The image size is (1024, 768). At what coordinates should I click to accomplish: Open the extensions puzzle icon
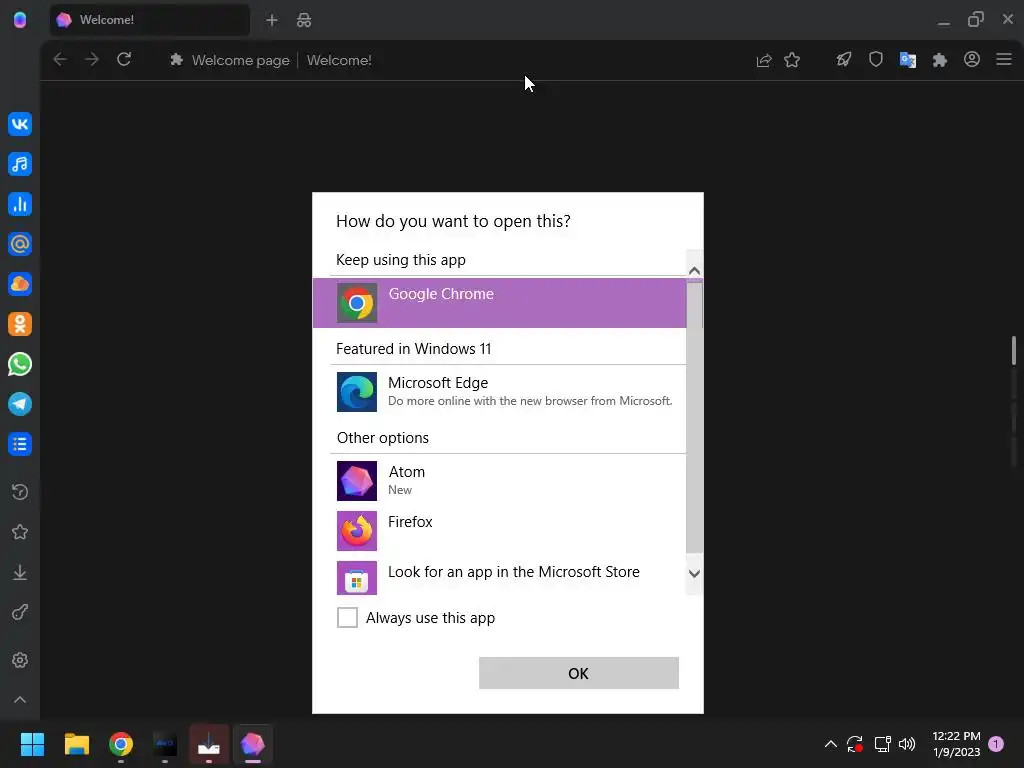[940, 60]
